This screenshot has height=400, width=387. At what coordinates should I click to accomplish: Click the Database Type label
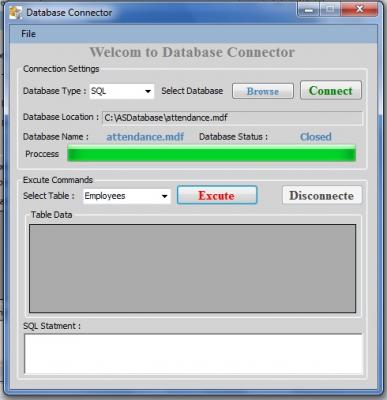tap(55, 91)
